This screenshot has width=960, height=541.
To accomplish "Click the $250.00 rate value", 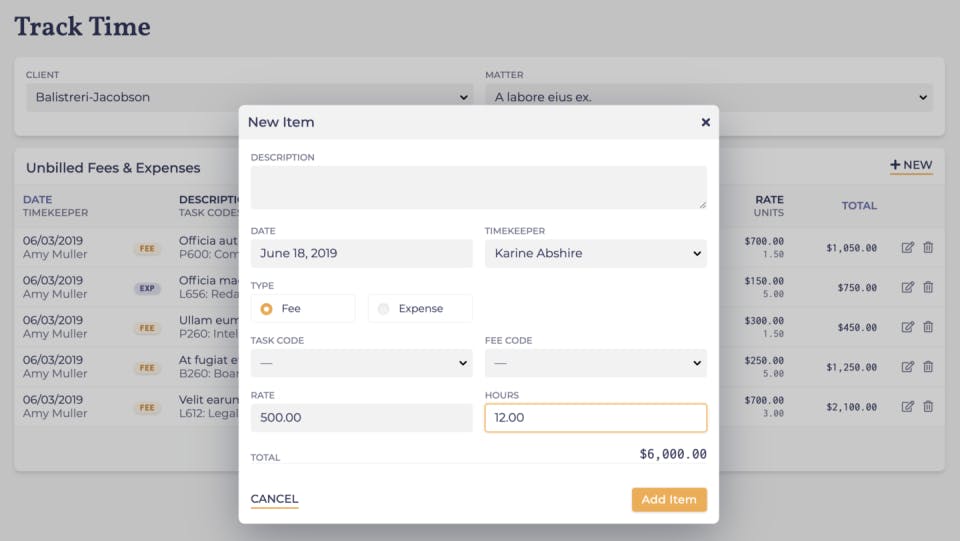I will click(x=764, y=360).
